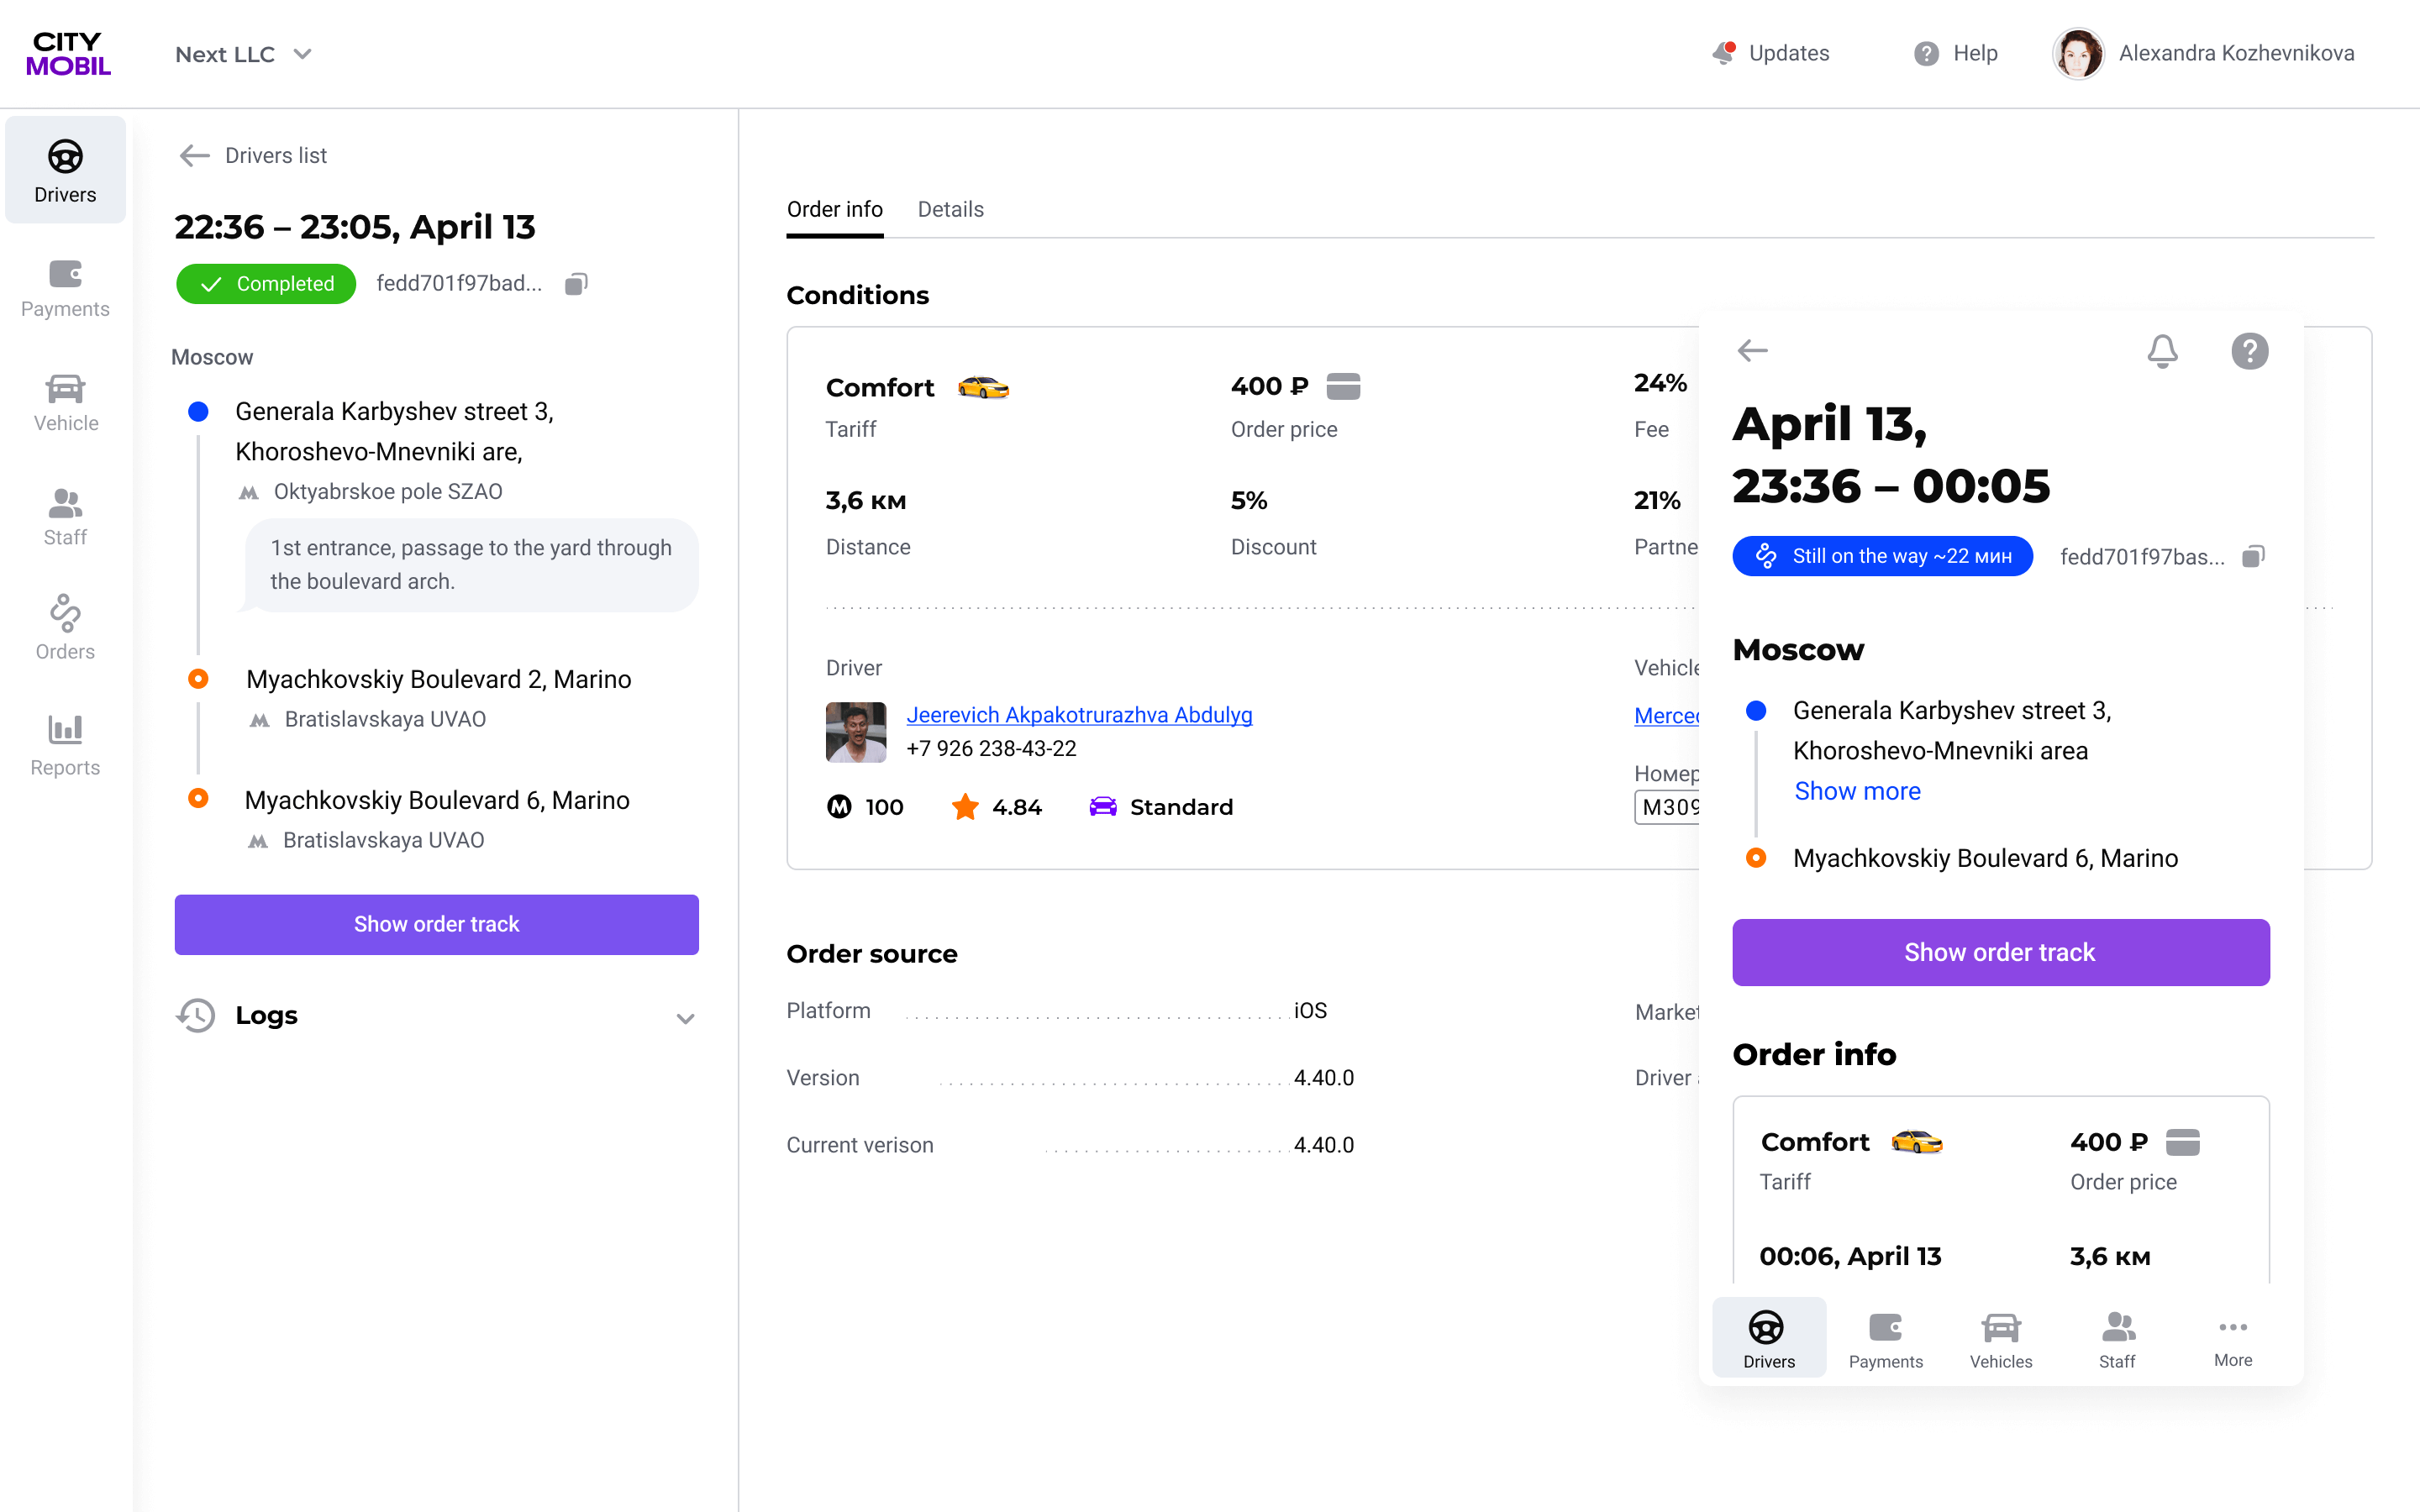This screenshot has width=2420, height=1512.
Task: Click the Oktyabrskoe pole SZAO metro label
Action: [388, 491]
